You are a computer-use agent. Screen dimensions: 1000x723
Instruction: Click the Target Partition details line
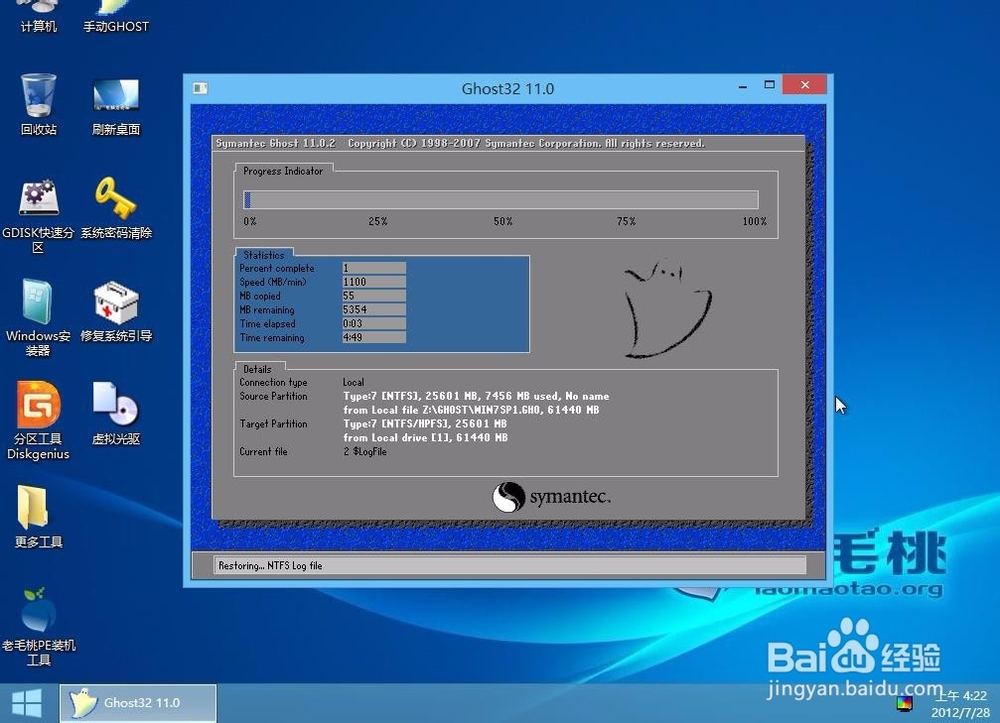pos(425,430)
